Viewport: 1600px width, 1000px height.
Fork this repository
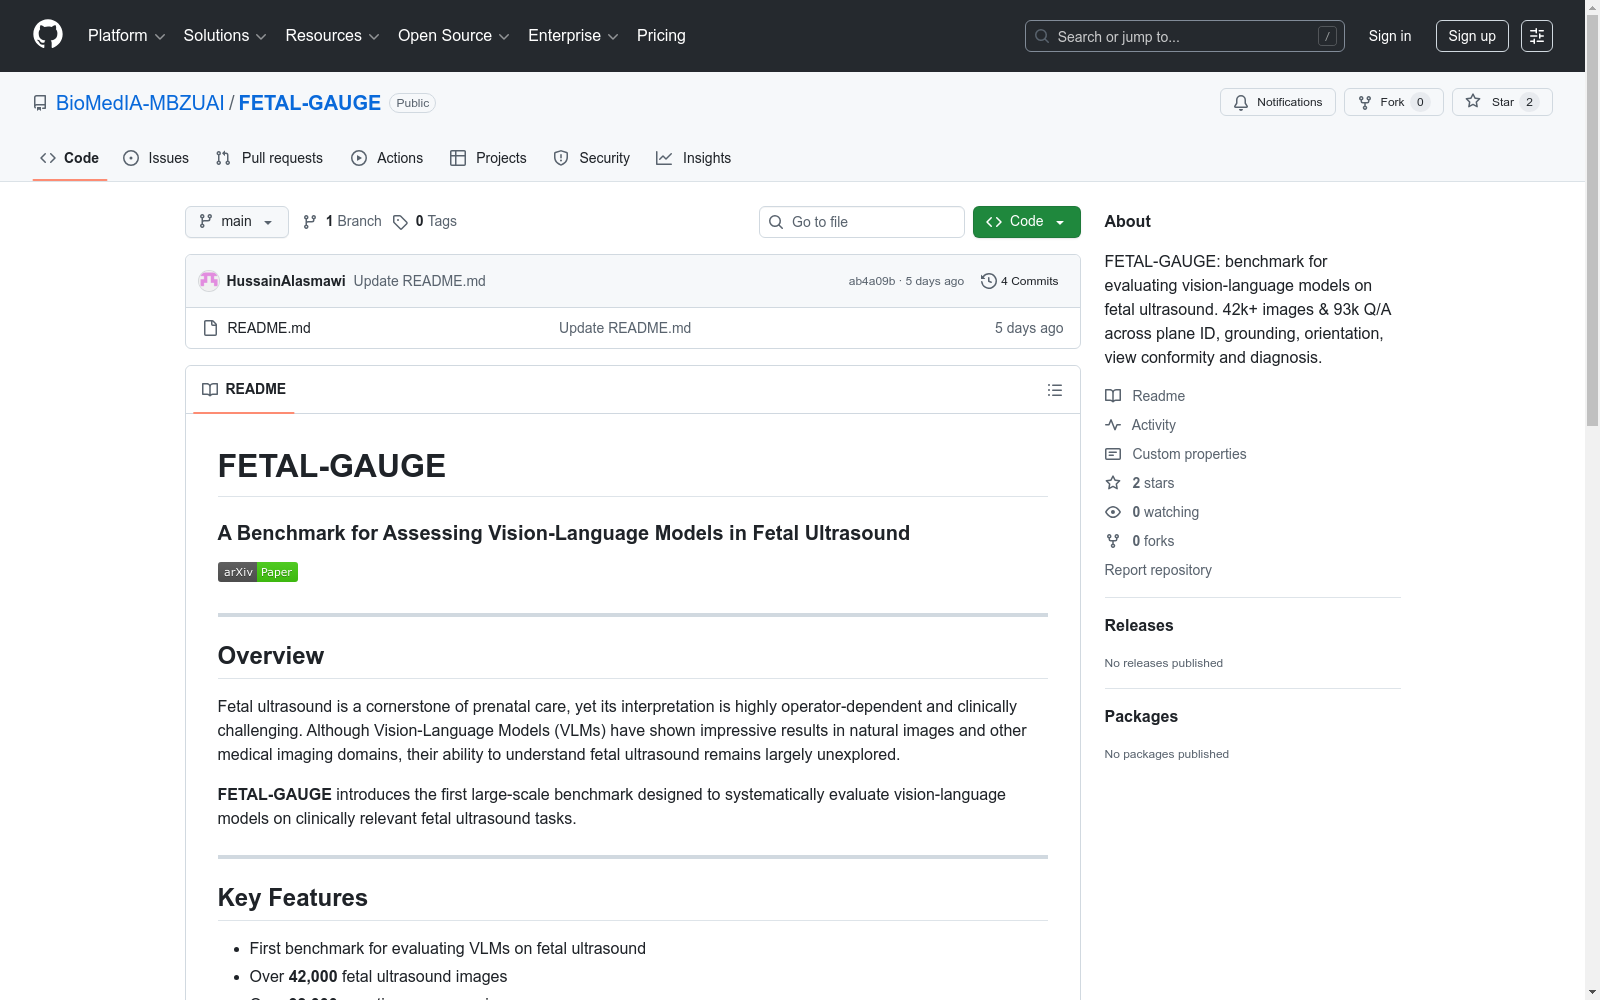(x=1394, y=102)
